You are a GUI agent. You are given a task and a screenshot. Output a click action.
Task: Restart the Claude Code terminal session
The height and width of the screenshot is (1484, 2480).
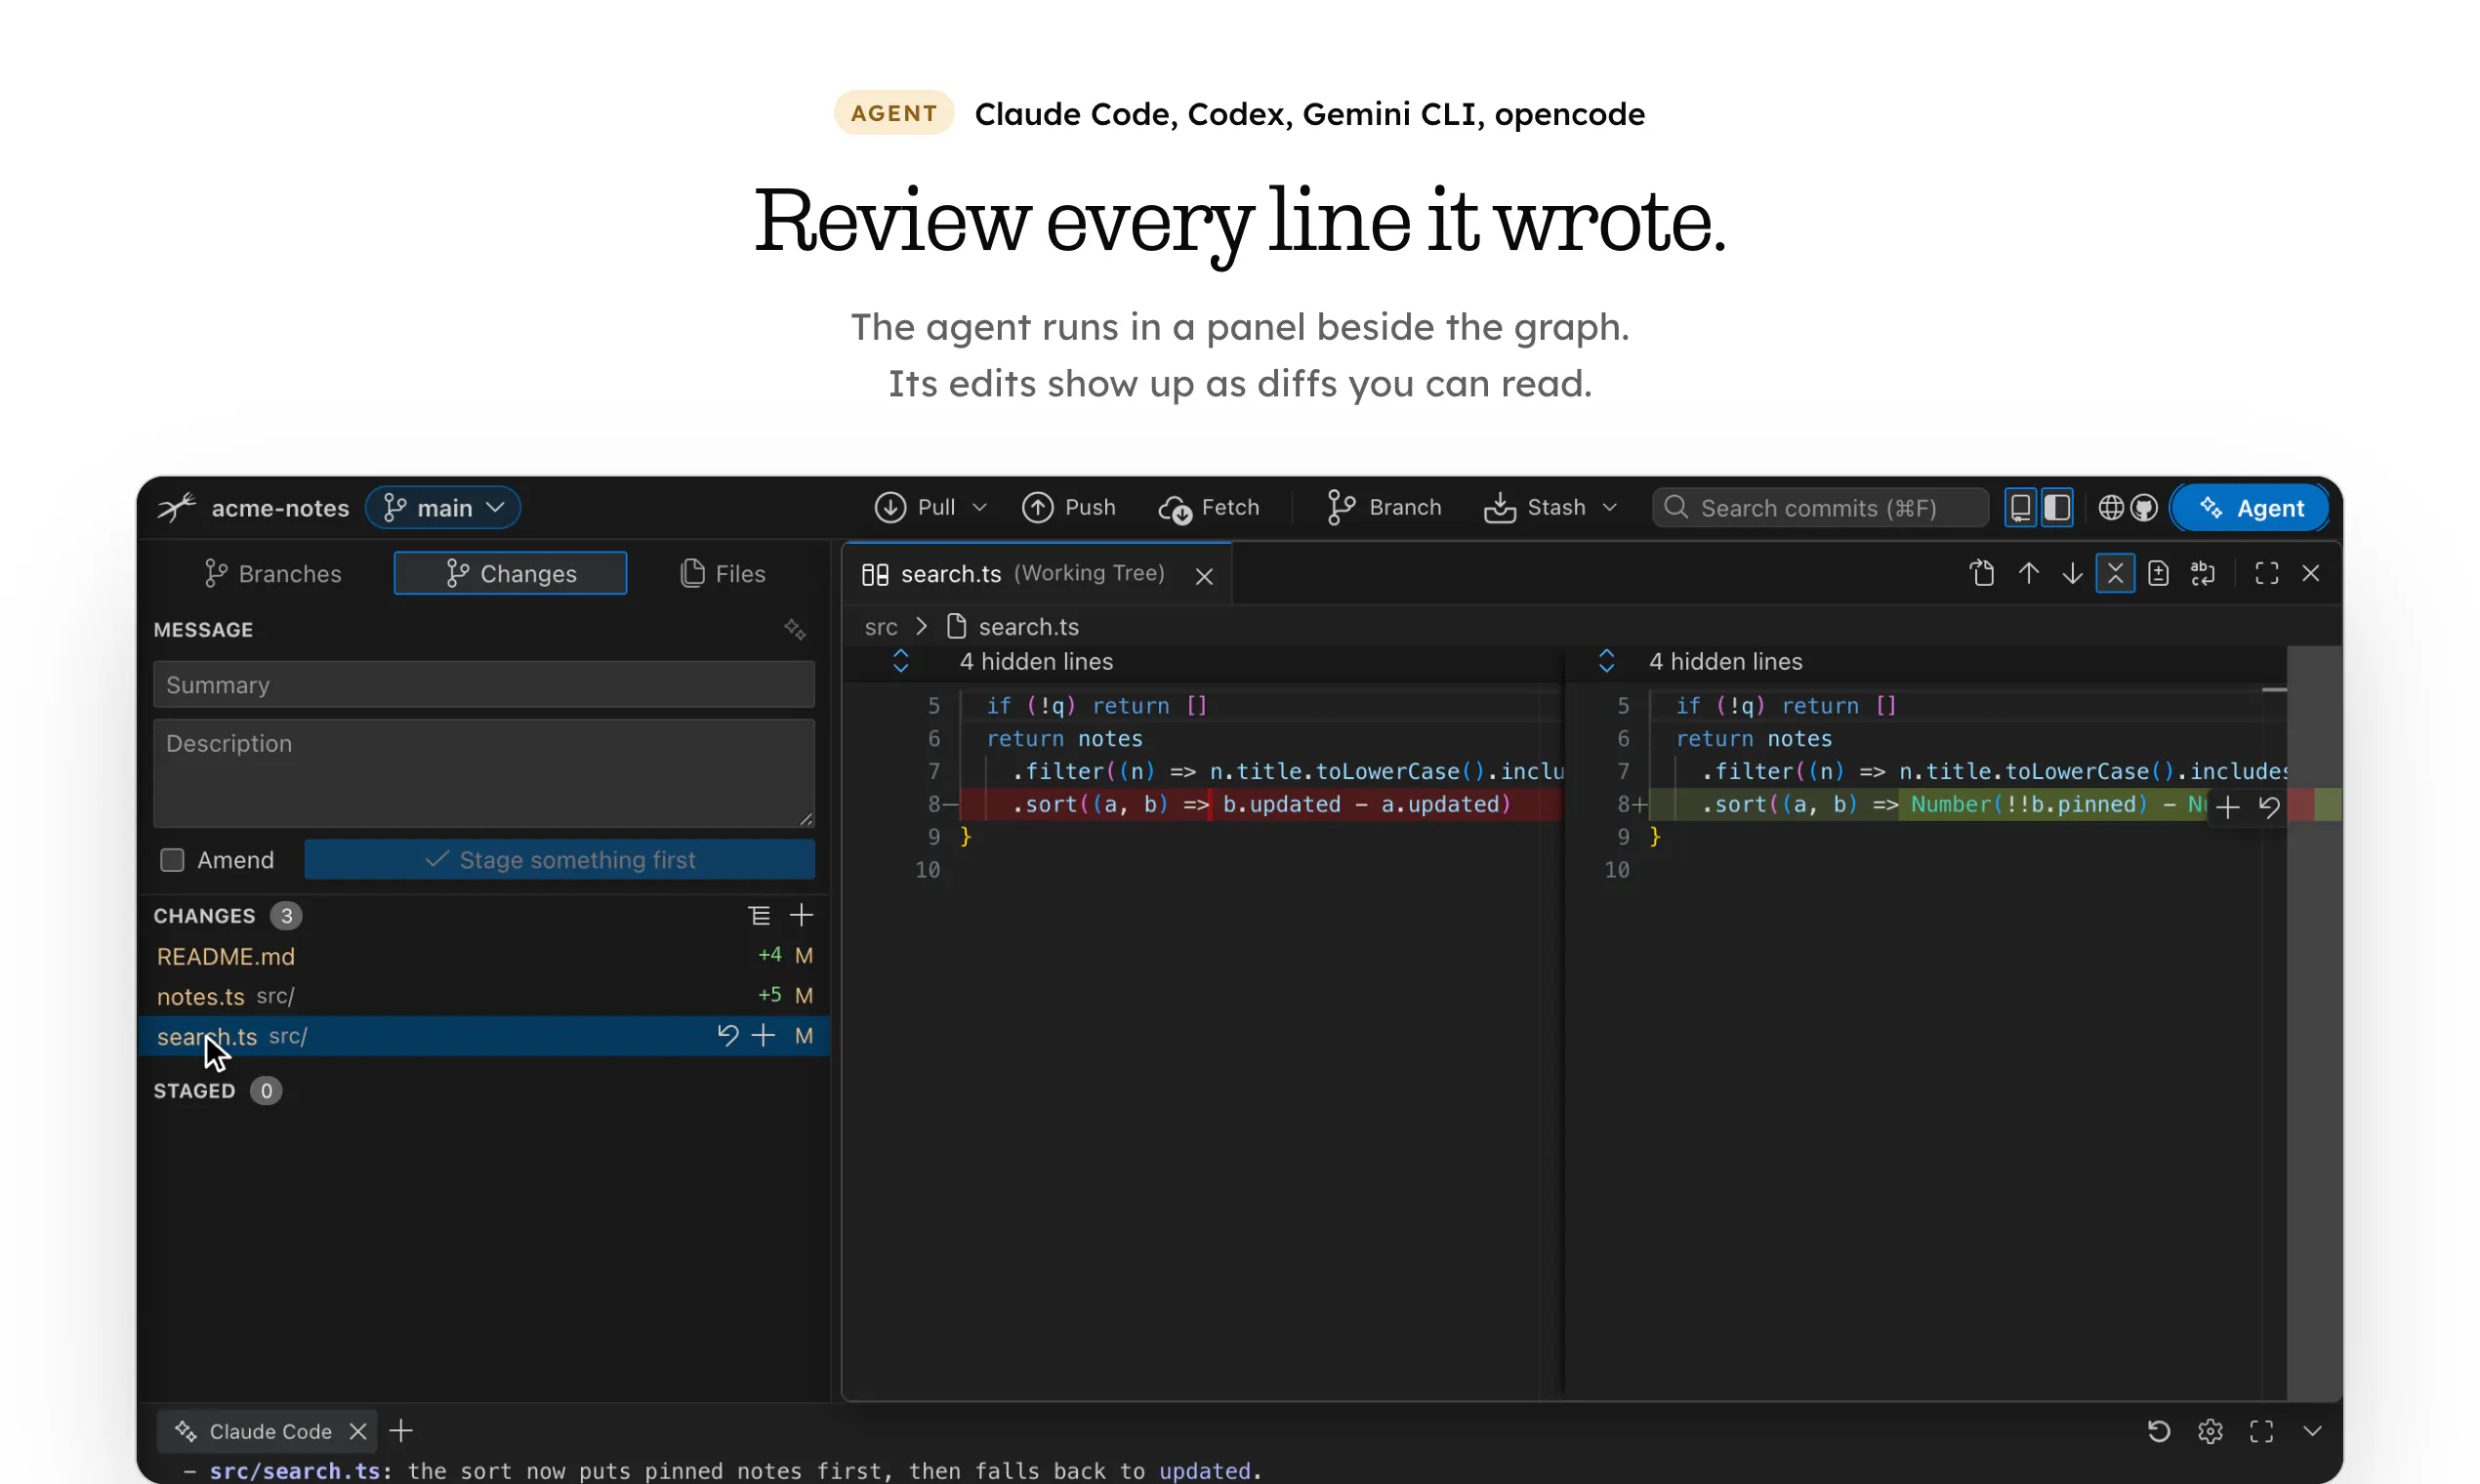pos(2158,1431)
